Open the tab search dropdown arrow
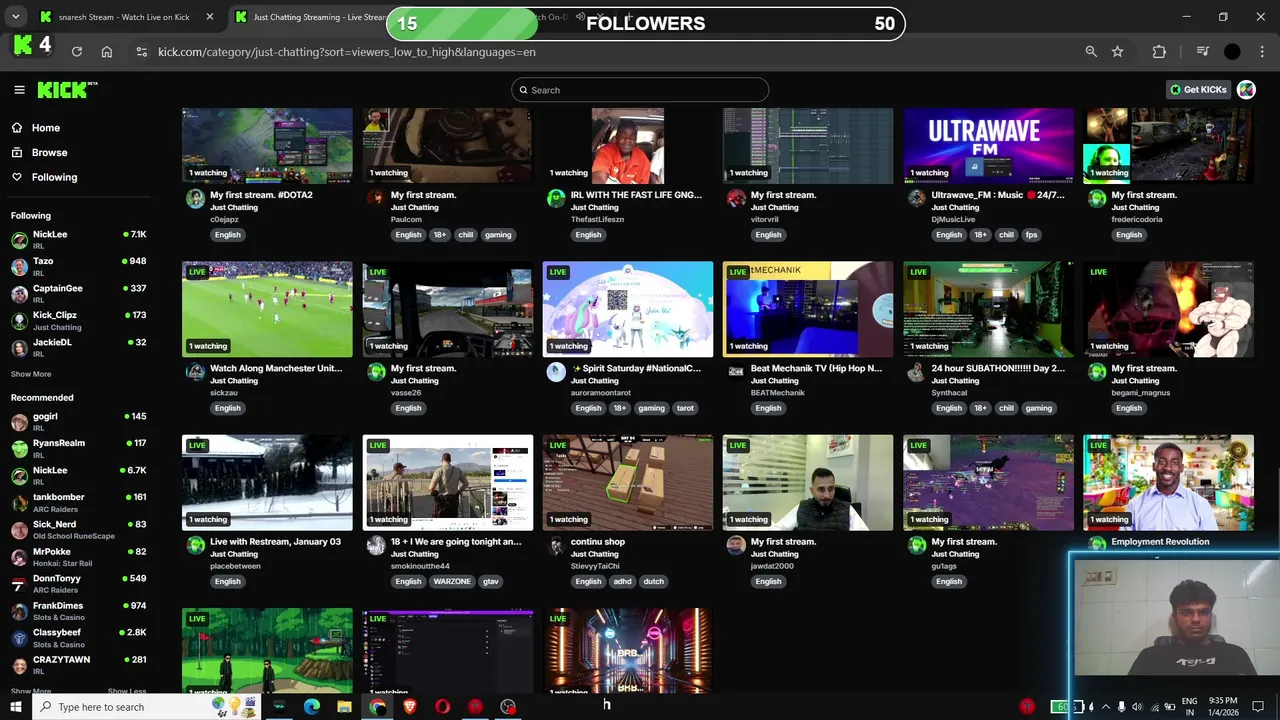This screenshot has width=1280, height=720. point(15,17)
